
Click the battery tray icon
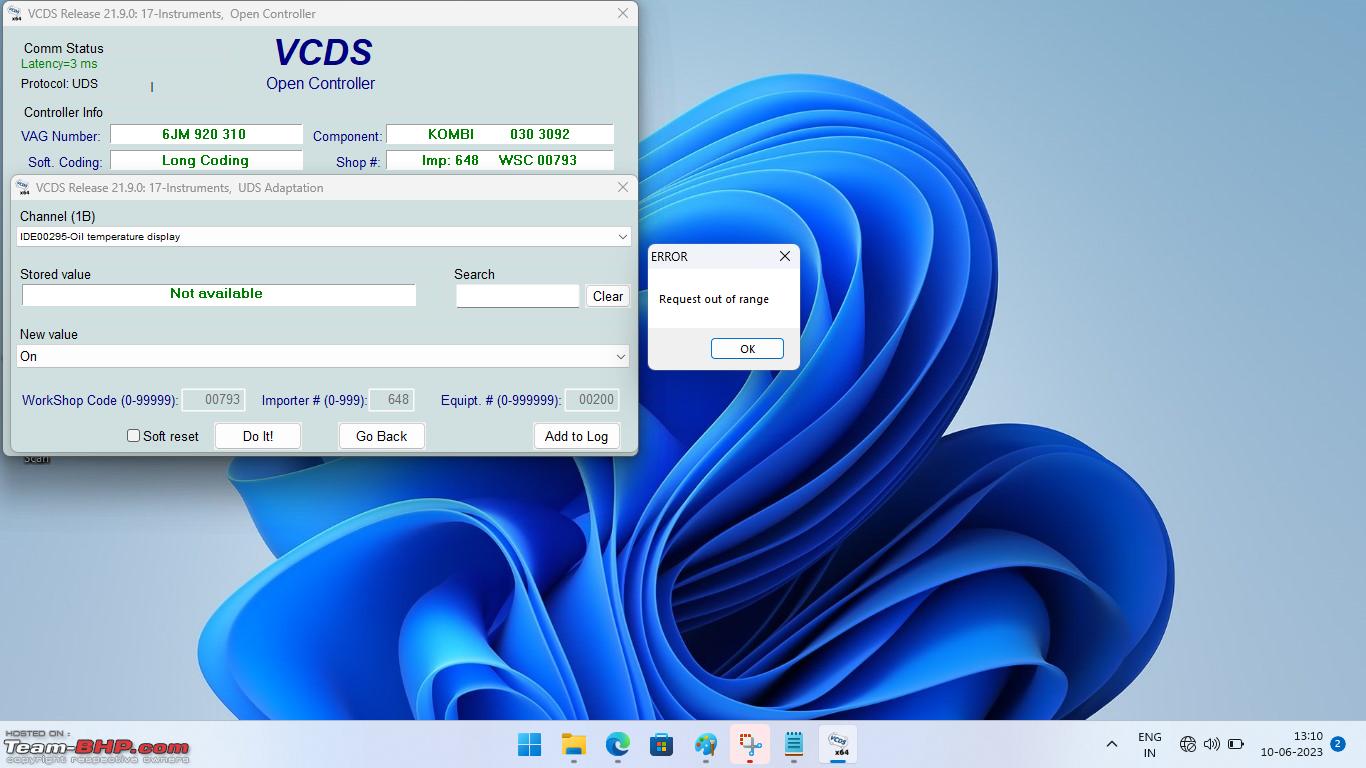[x=1236, y=744]
